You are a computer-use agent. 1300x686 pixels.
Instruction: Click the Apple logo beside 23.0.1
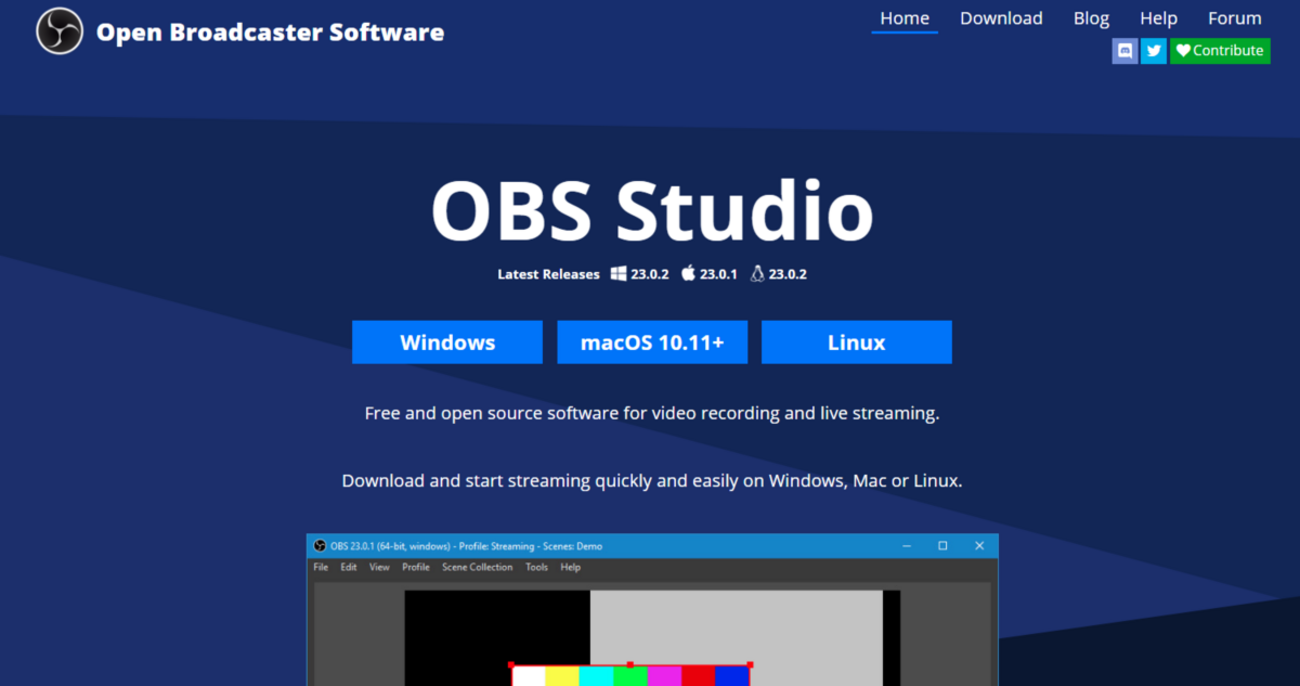pos(688,273)
